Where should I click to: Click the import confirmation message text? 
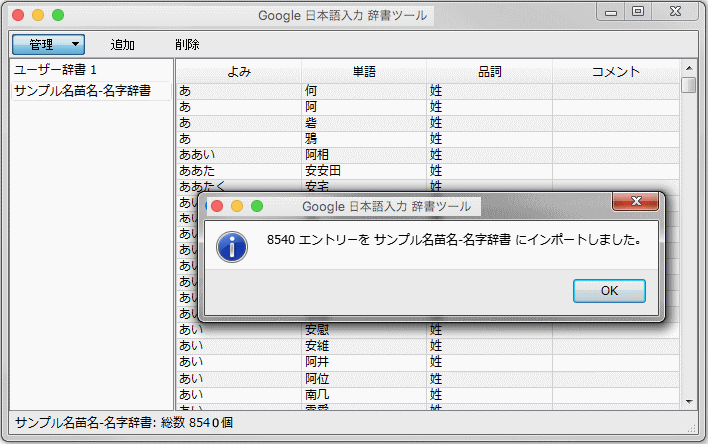point(454,240)
